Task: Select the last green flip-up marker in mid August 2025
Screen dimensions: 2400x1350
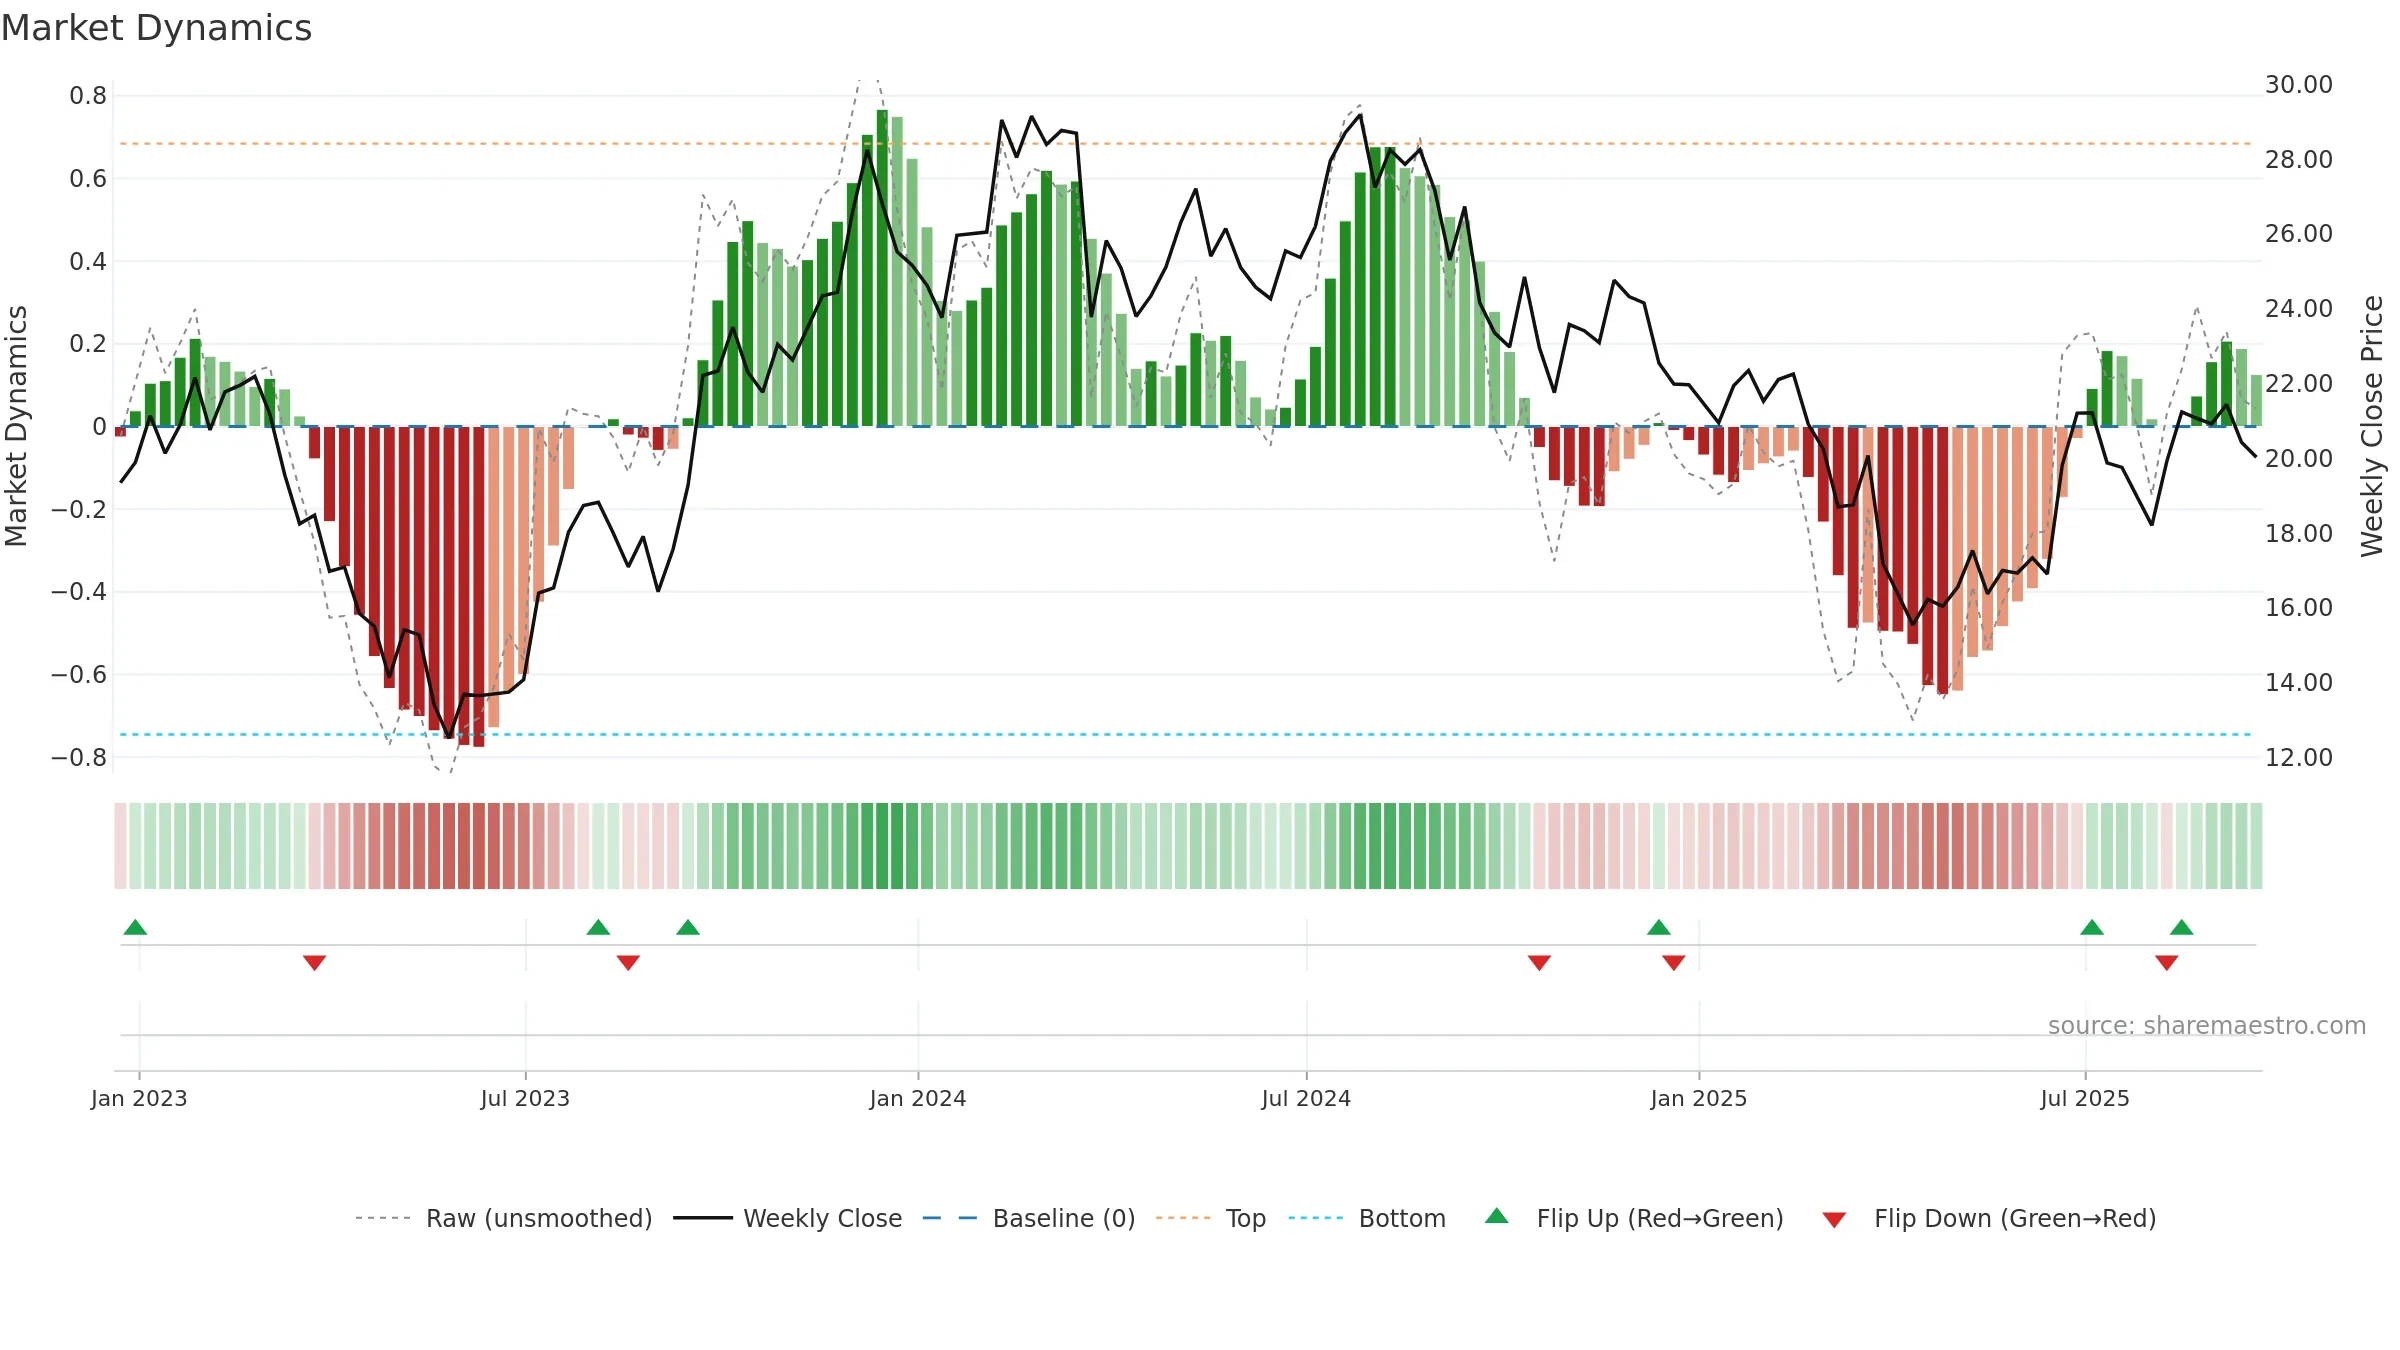Action: coord(2182,927)
